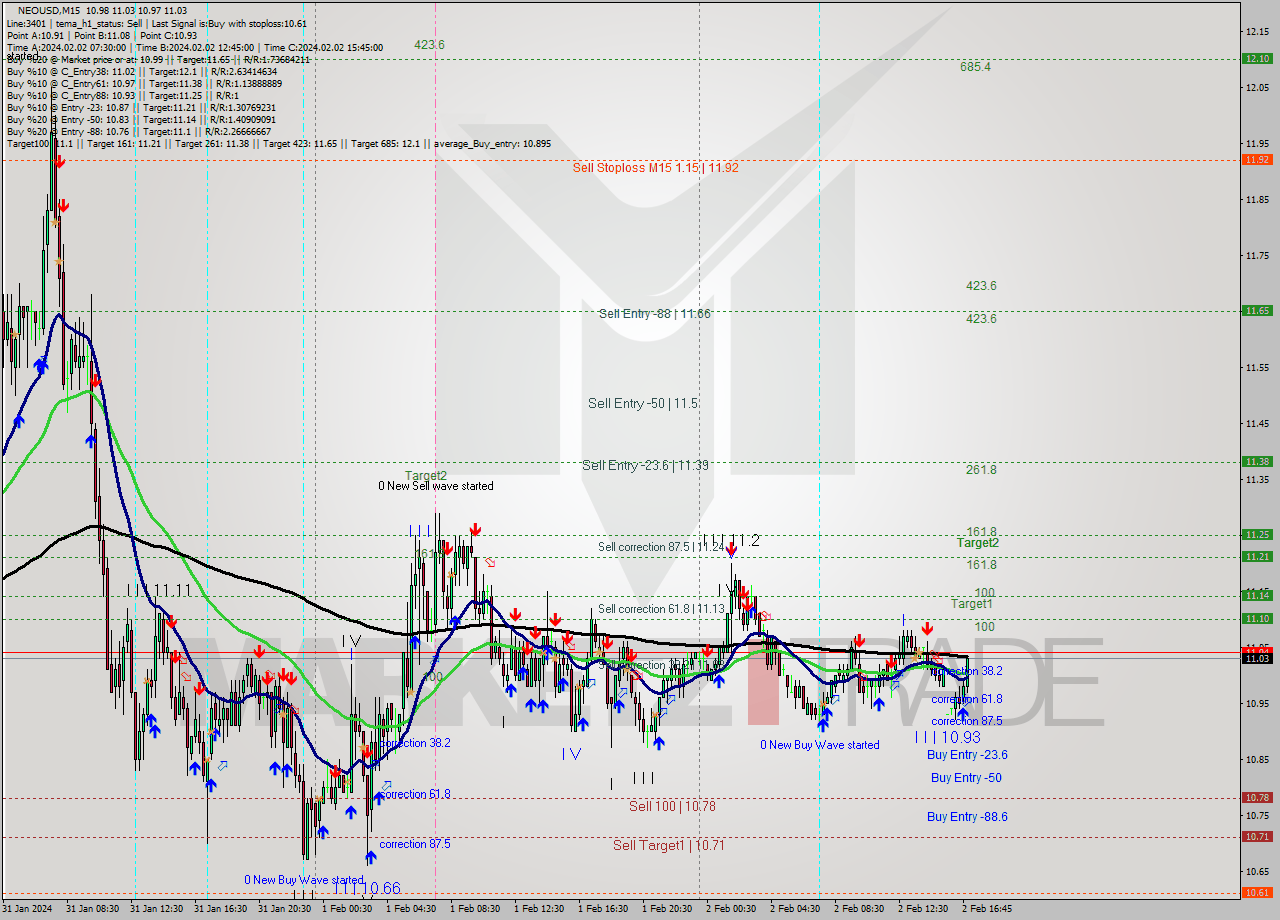Viewport: 1280px width, 920px height.
Task: Click the 'Buy Entry -23.6' label
Action: pyautogui.click(x=967, y=755)
